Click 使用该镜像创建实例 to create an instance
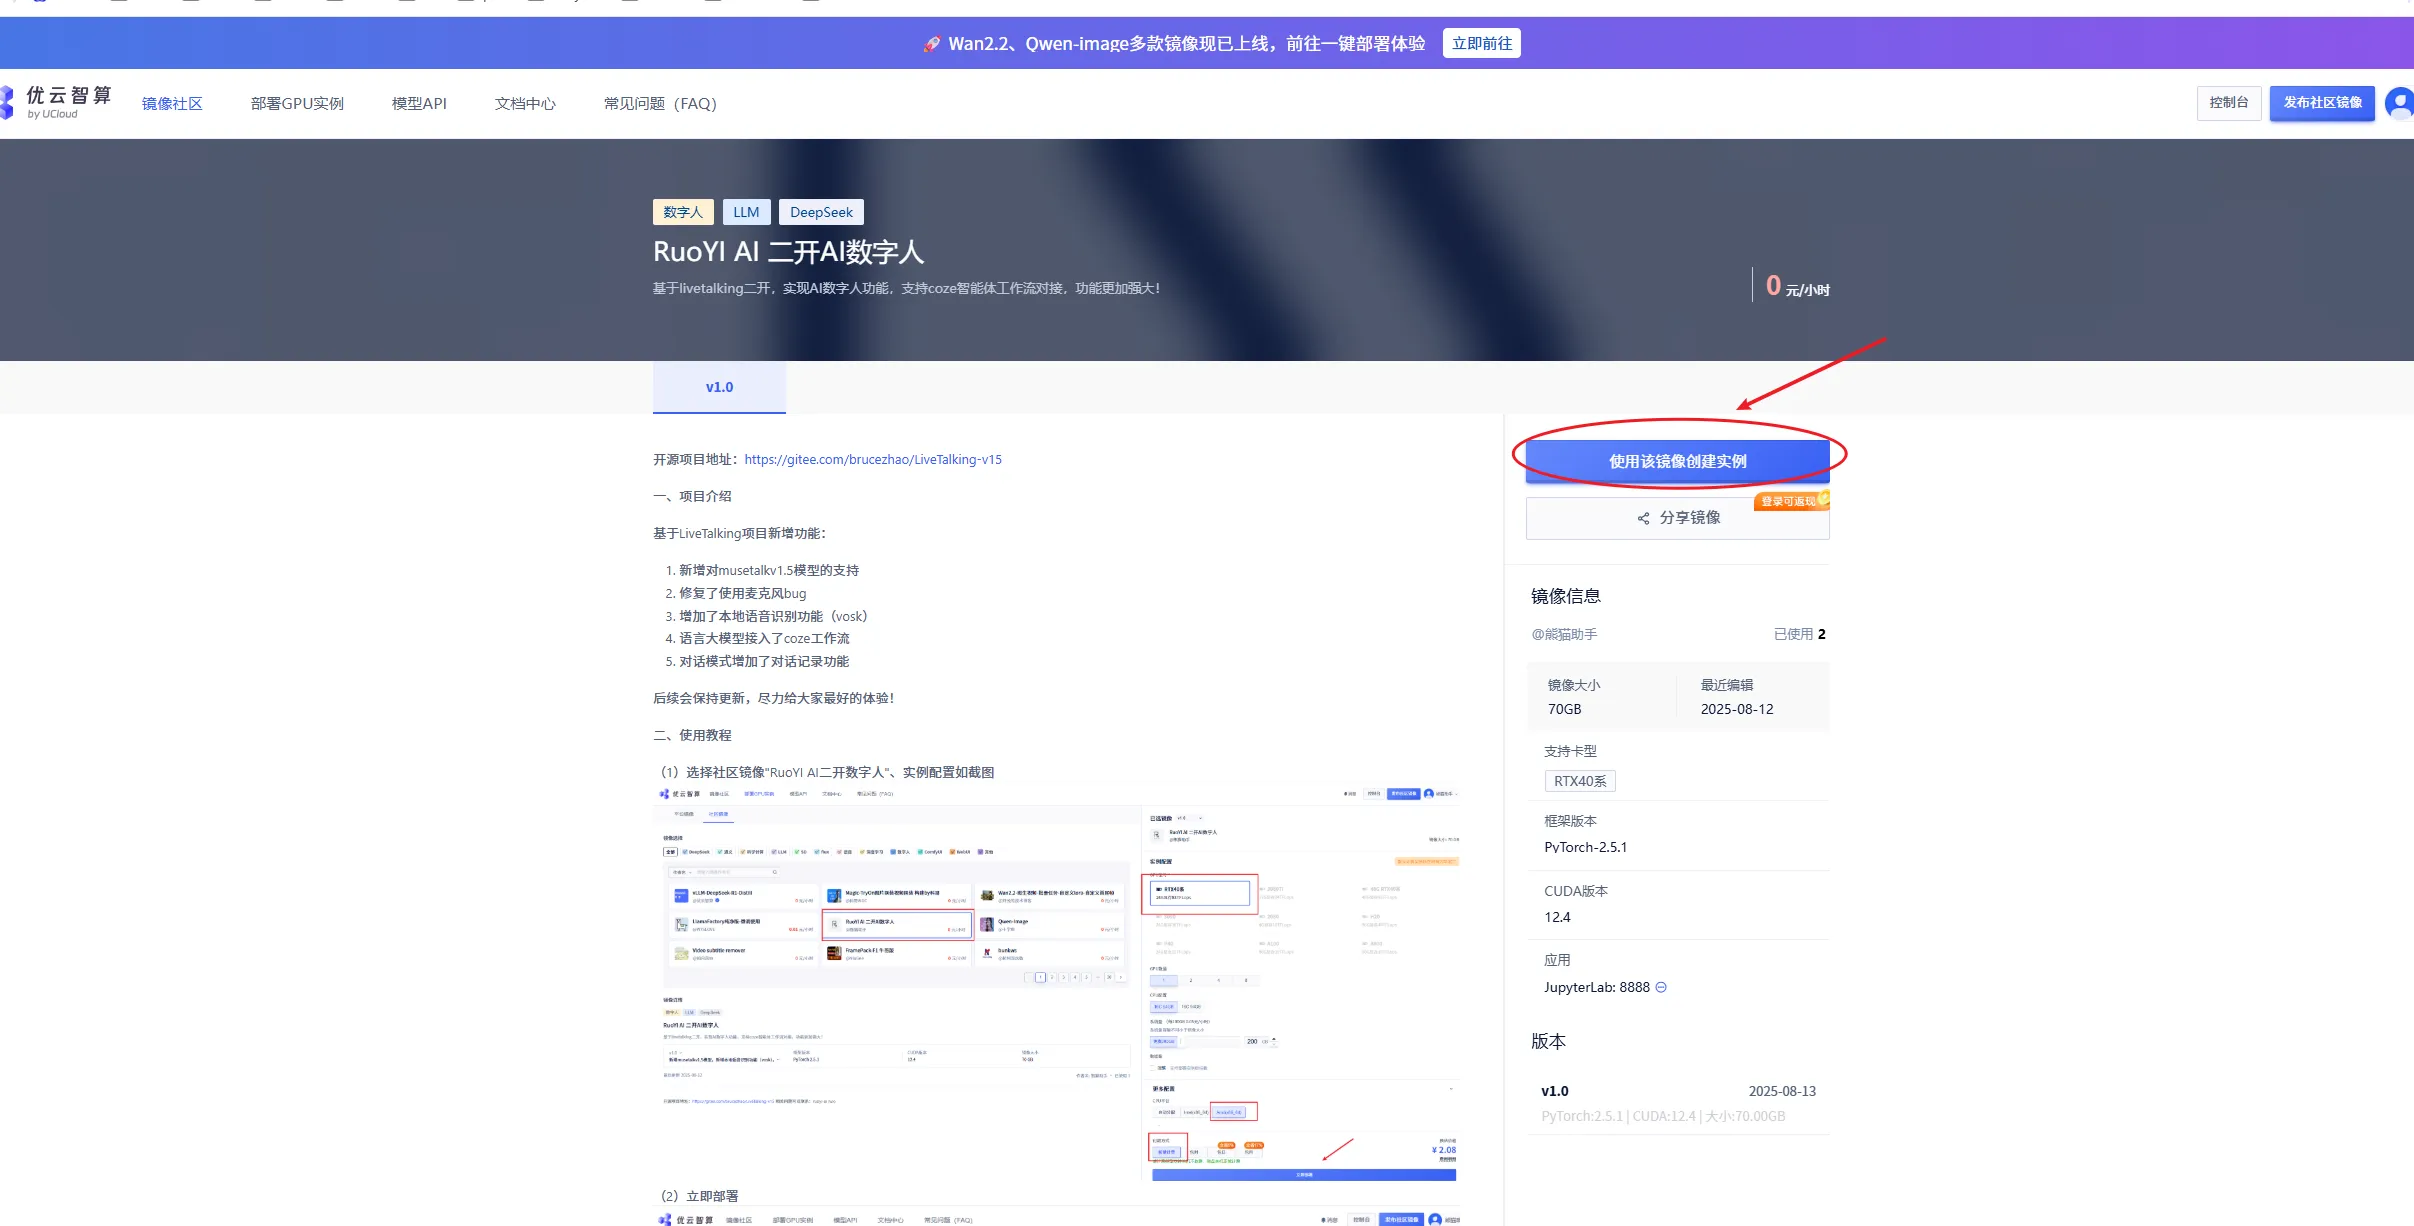This screenshot has height=1226, width=2414. tap(1677, 461)
